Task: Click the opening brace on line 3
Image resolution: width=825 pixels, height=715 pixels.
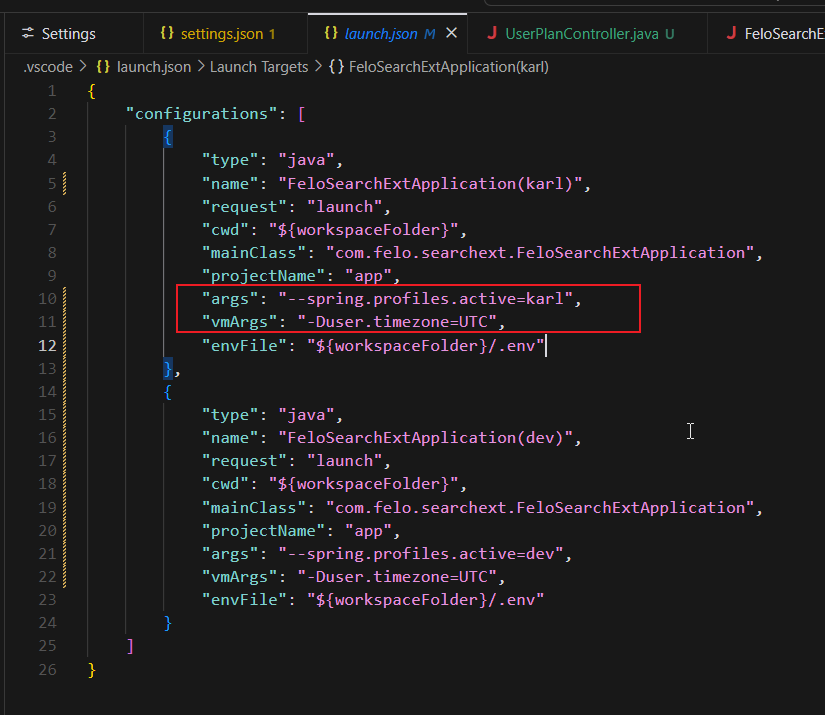Action: pos(168,137)
